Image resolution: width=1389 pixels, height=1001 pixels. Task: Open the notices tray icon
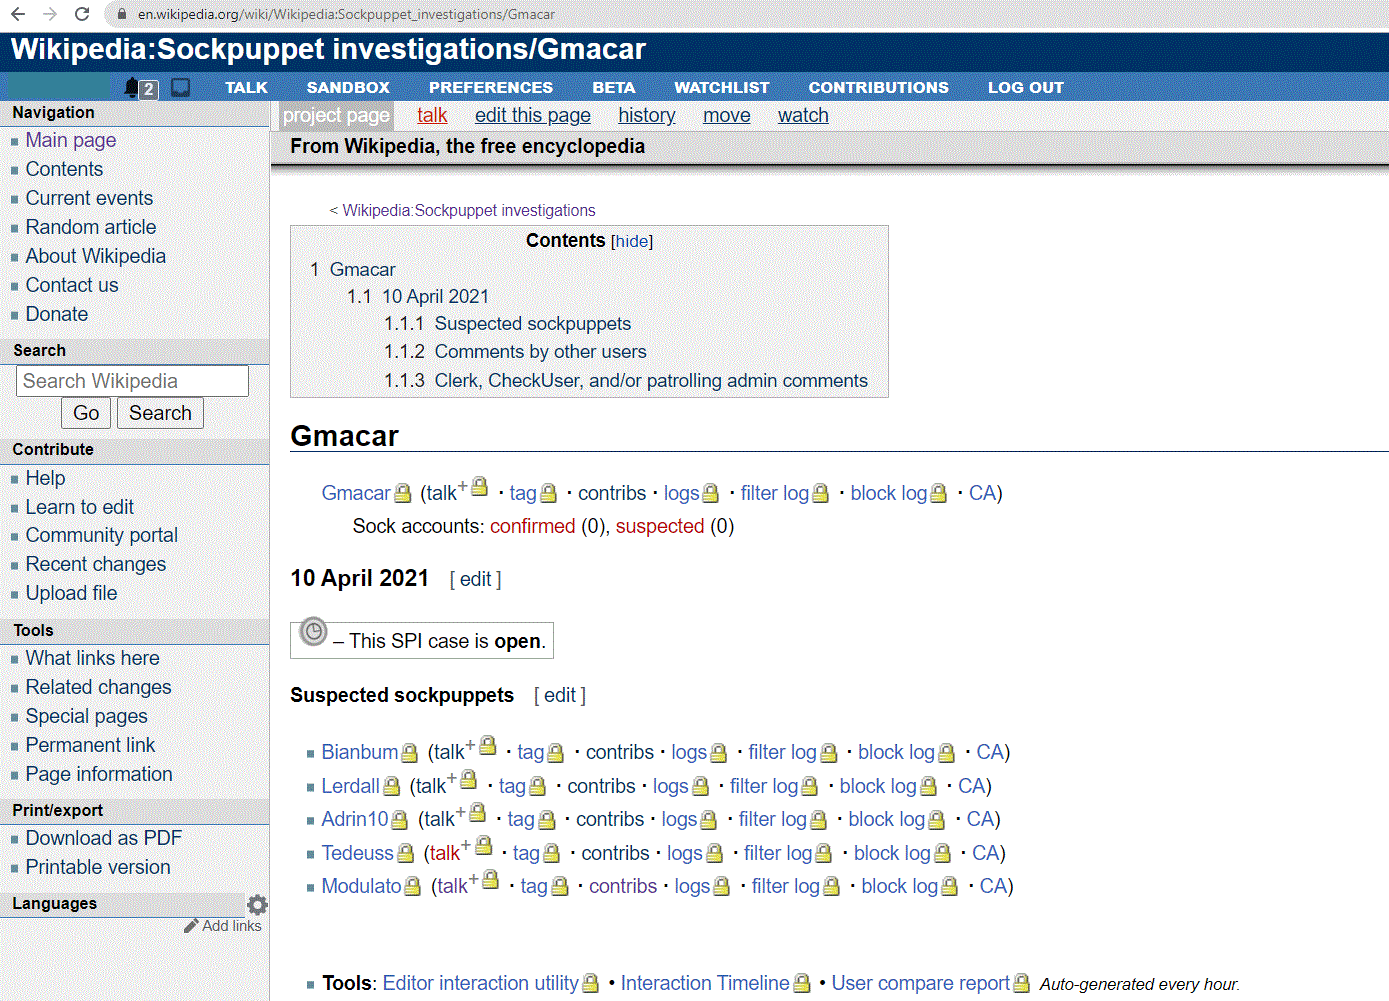181,87
